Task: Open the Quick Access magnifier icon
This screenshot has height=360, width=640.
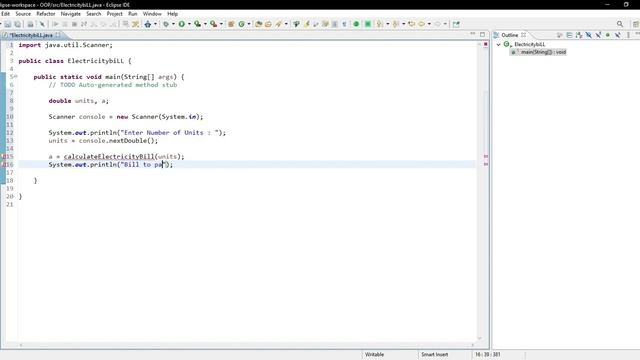Action: 620,24
